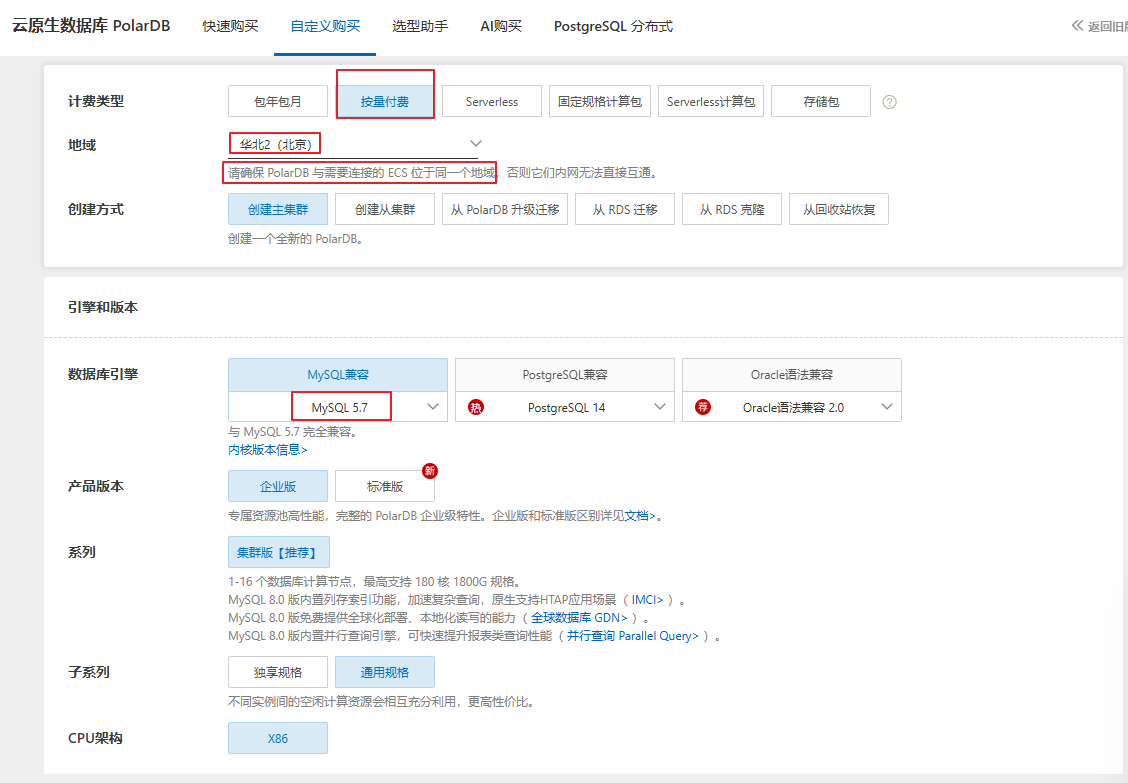The width and height of the screenshot is (1128, 783).
Task: Open the IMCI> link
Action: point(647,599)
